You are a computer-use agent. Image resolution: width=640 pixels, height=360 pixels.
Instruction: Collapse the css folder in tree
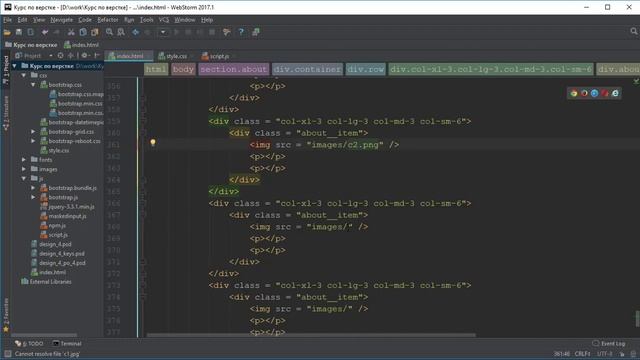[24, 75]
